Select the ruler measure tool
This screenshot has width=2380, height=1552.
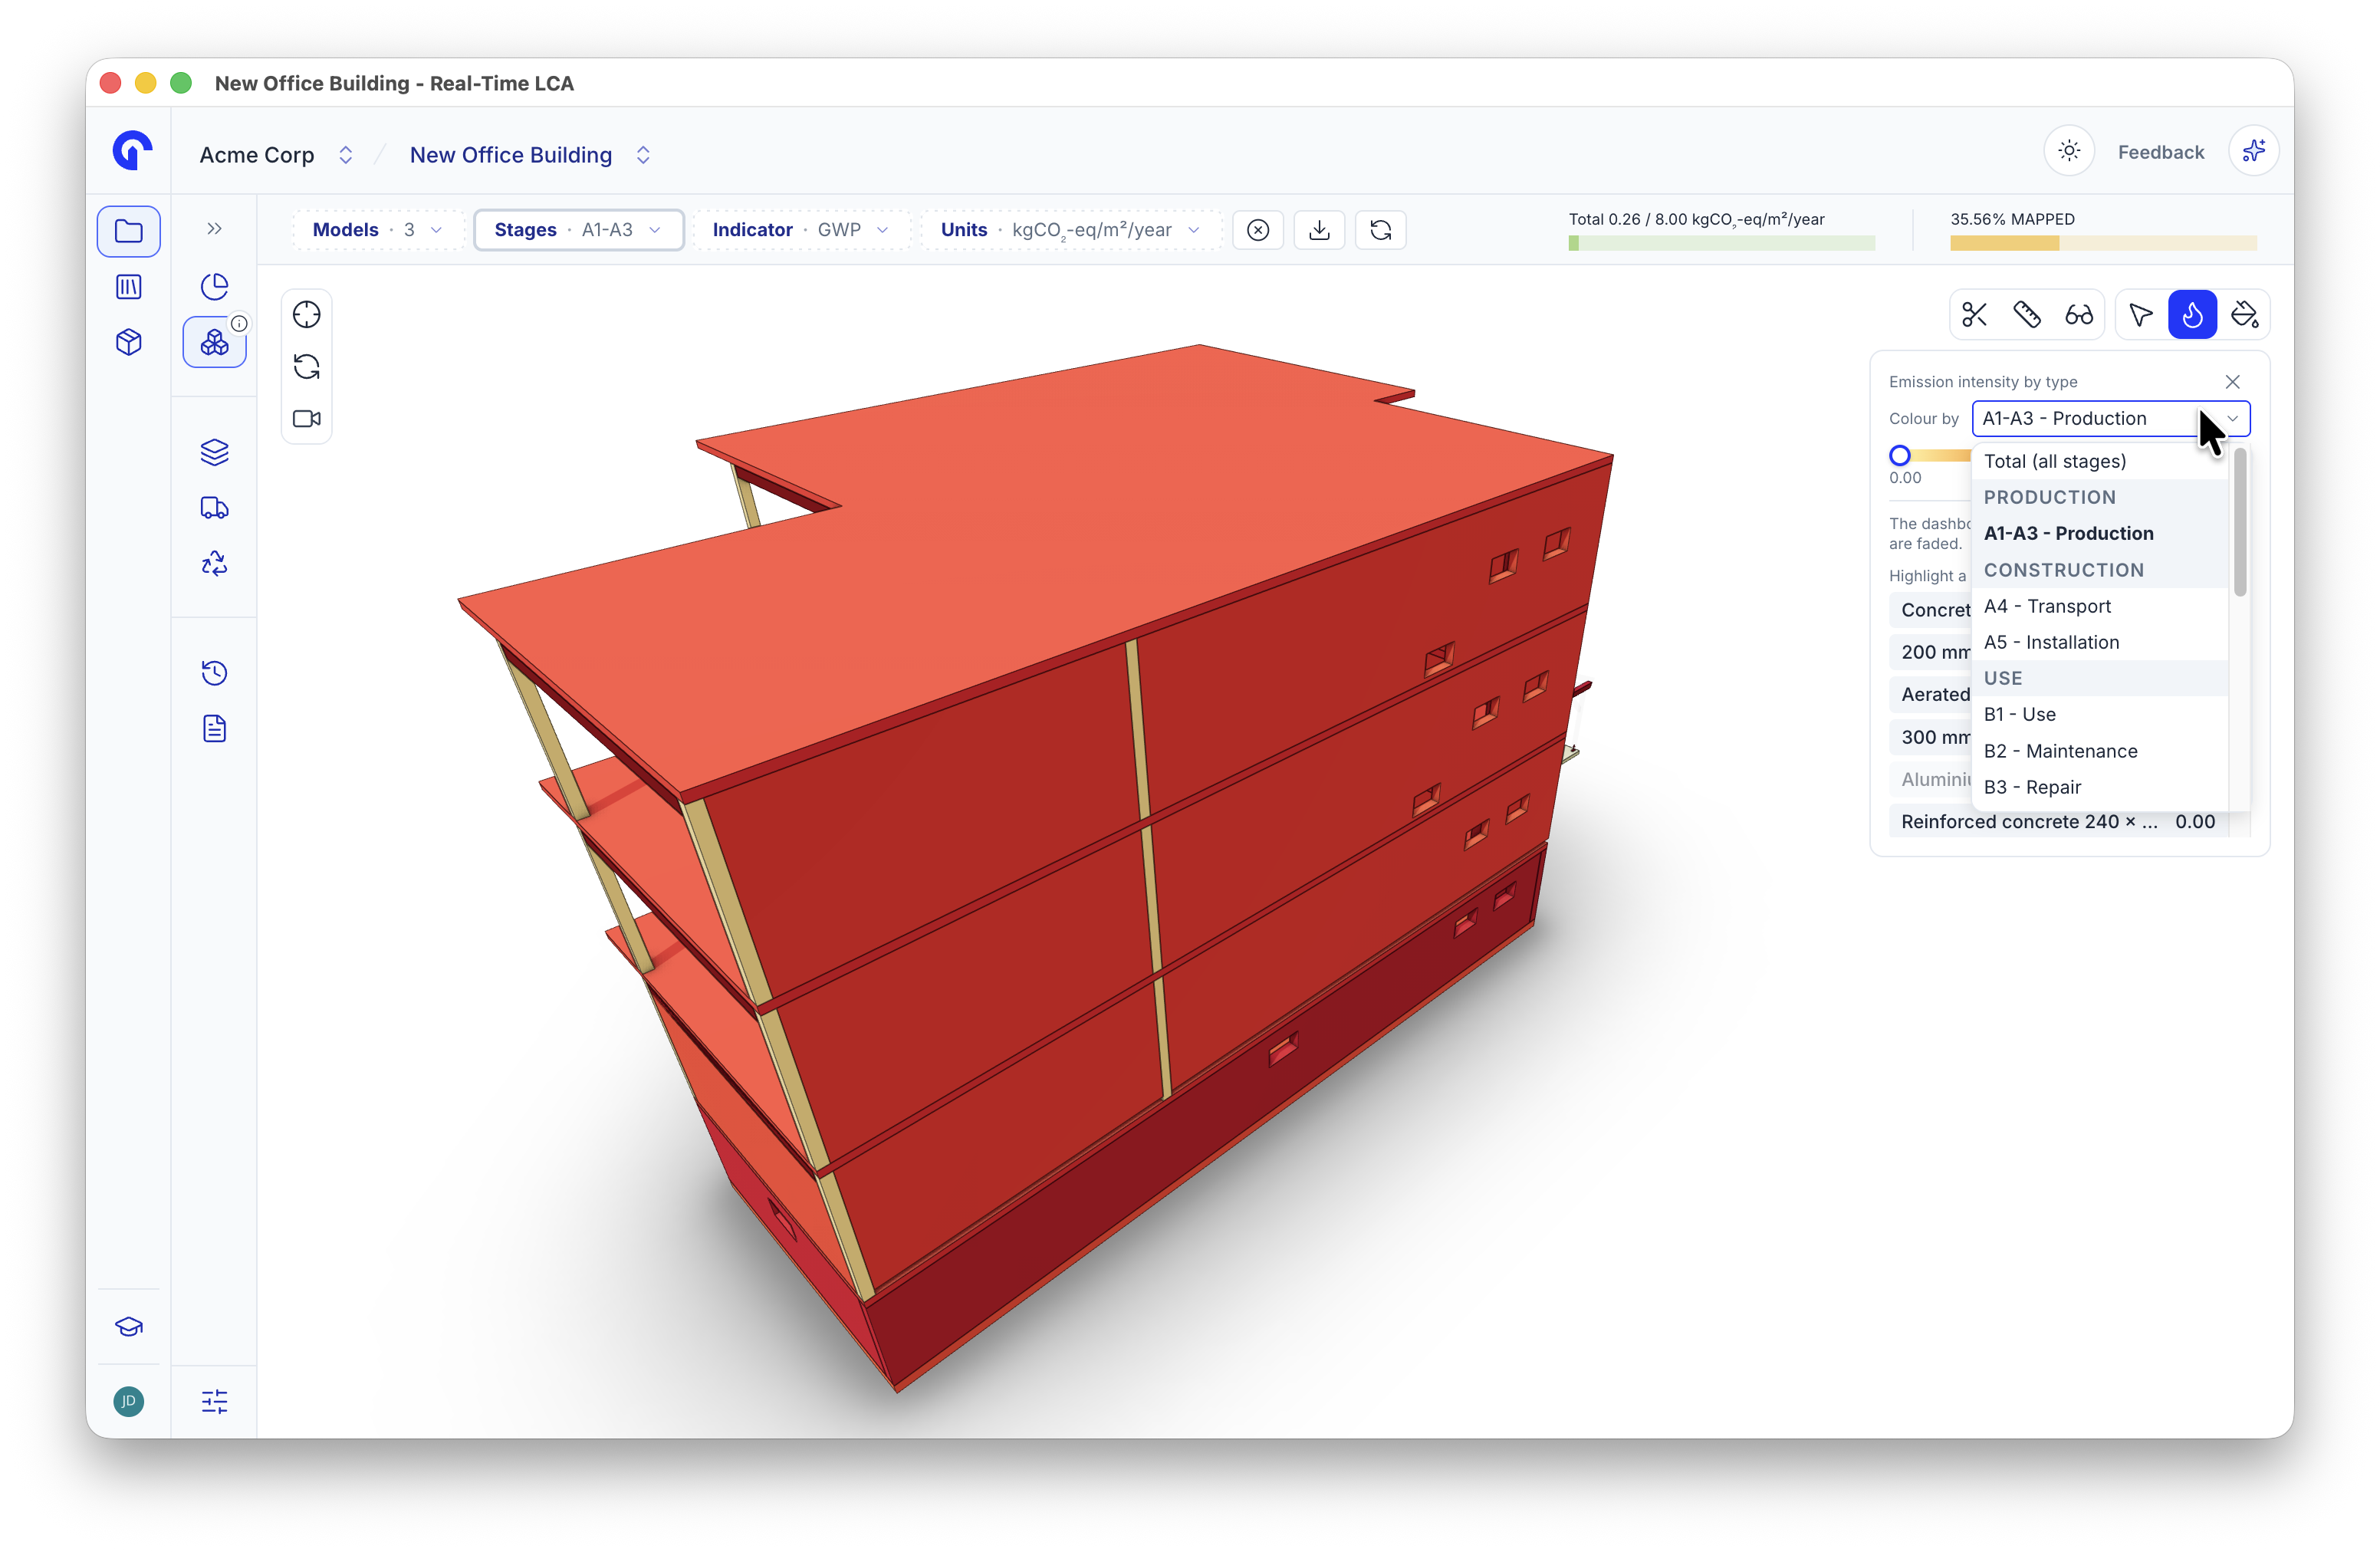tap(2027, 315)
